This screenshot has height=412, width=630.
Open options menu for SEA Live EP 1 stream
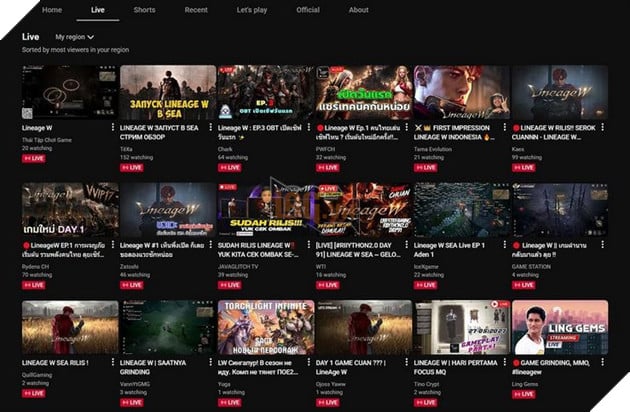pyautogui.click(x=505, y=245)
